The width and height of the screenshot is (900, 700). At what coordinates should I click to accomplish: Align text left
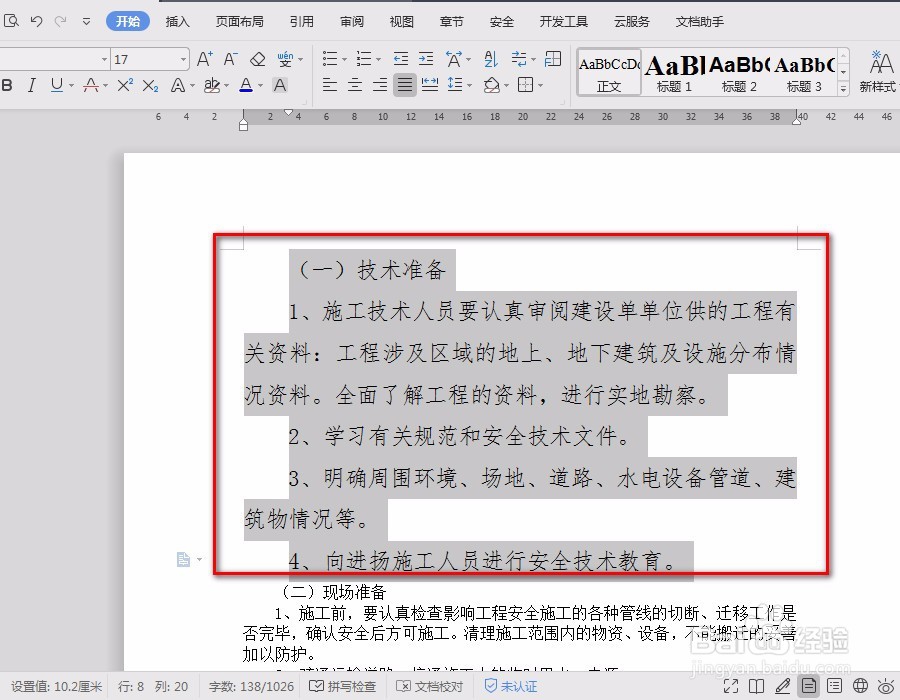pyautogui.click(x=329, y=85)
